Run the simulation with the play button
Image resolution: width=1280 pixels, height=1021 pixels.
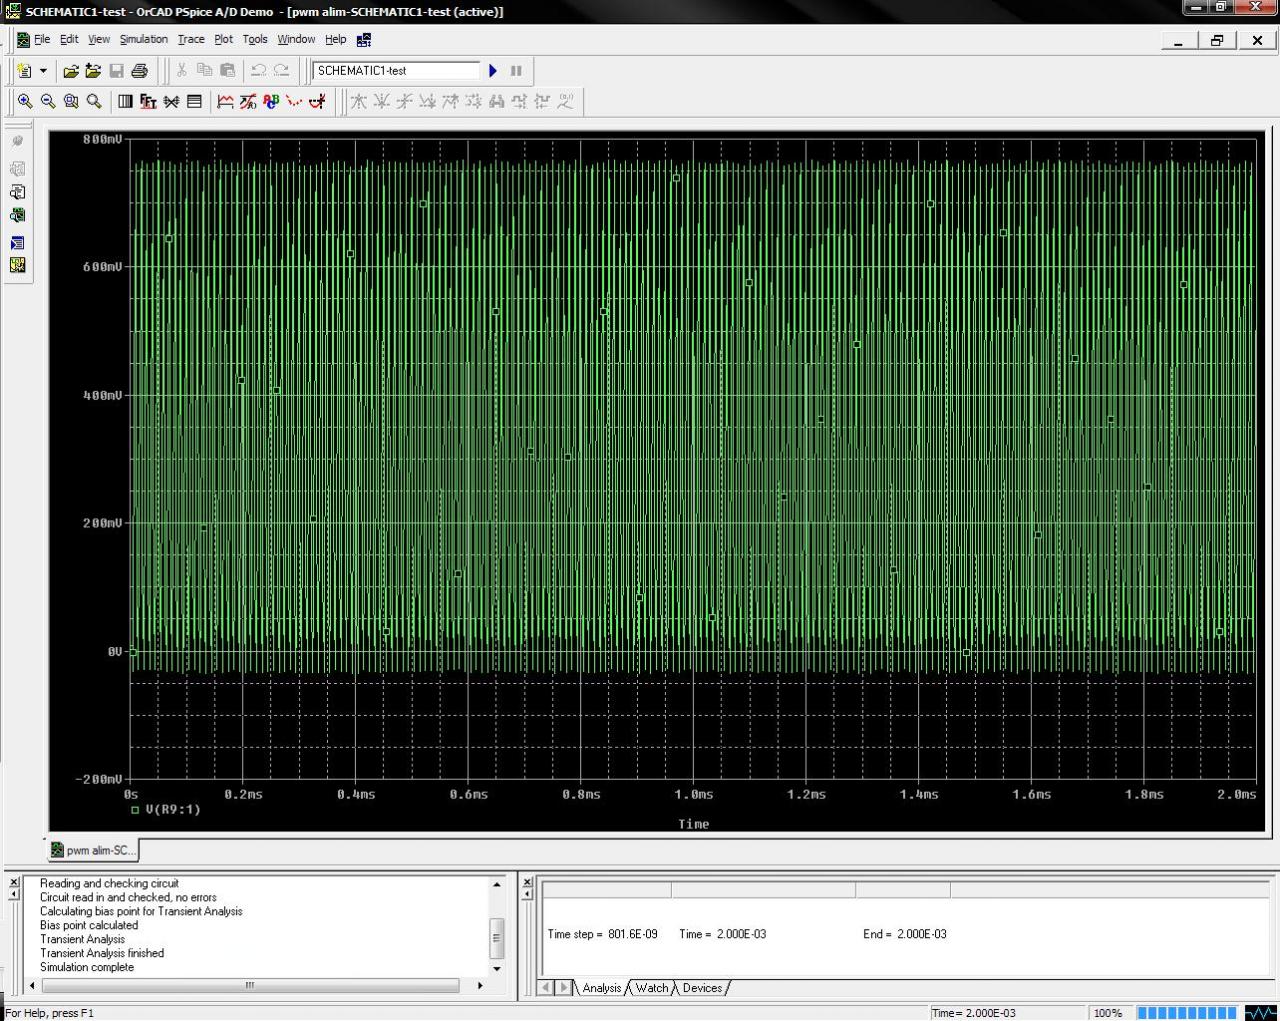point(493,71)
